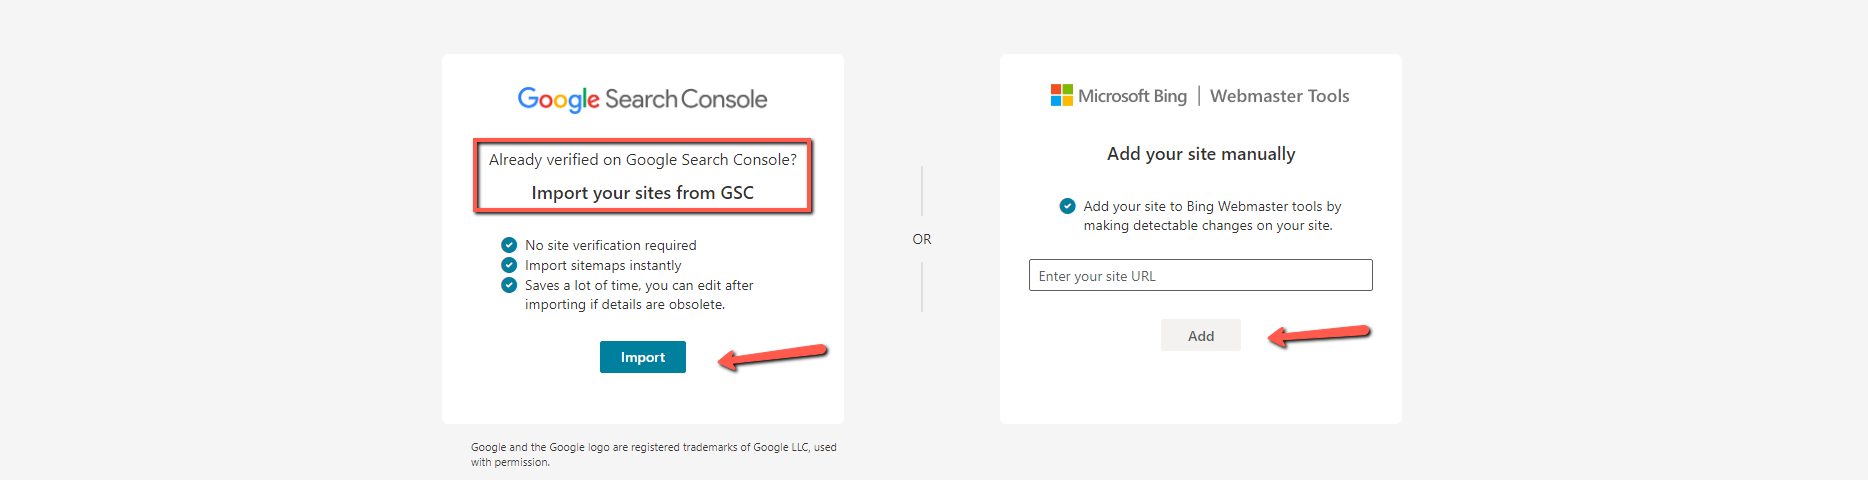Click the Webmaster Tools title
1868x480 pixels.
[x=1279, y=96]
